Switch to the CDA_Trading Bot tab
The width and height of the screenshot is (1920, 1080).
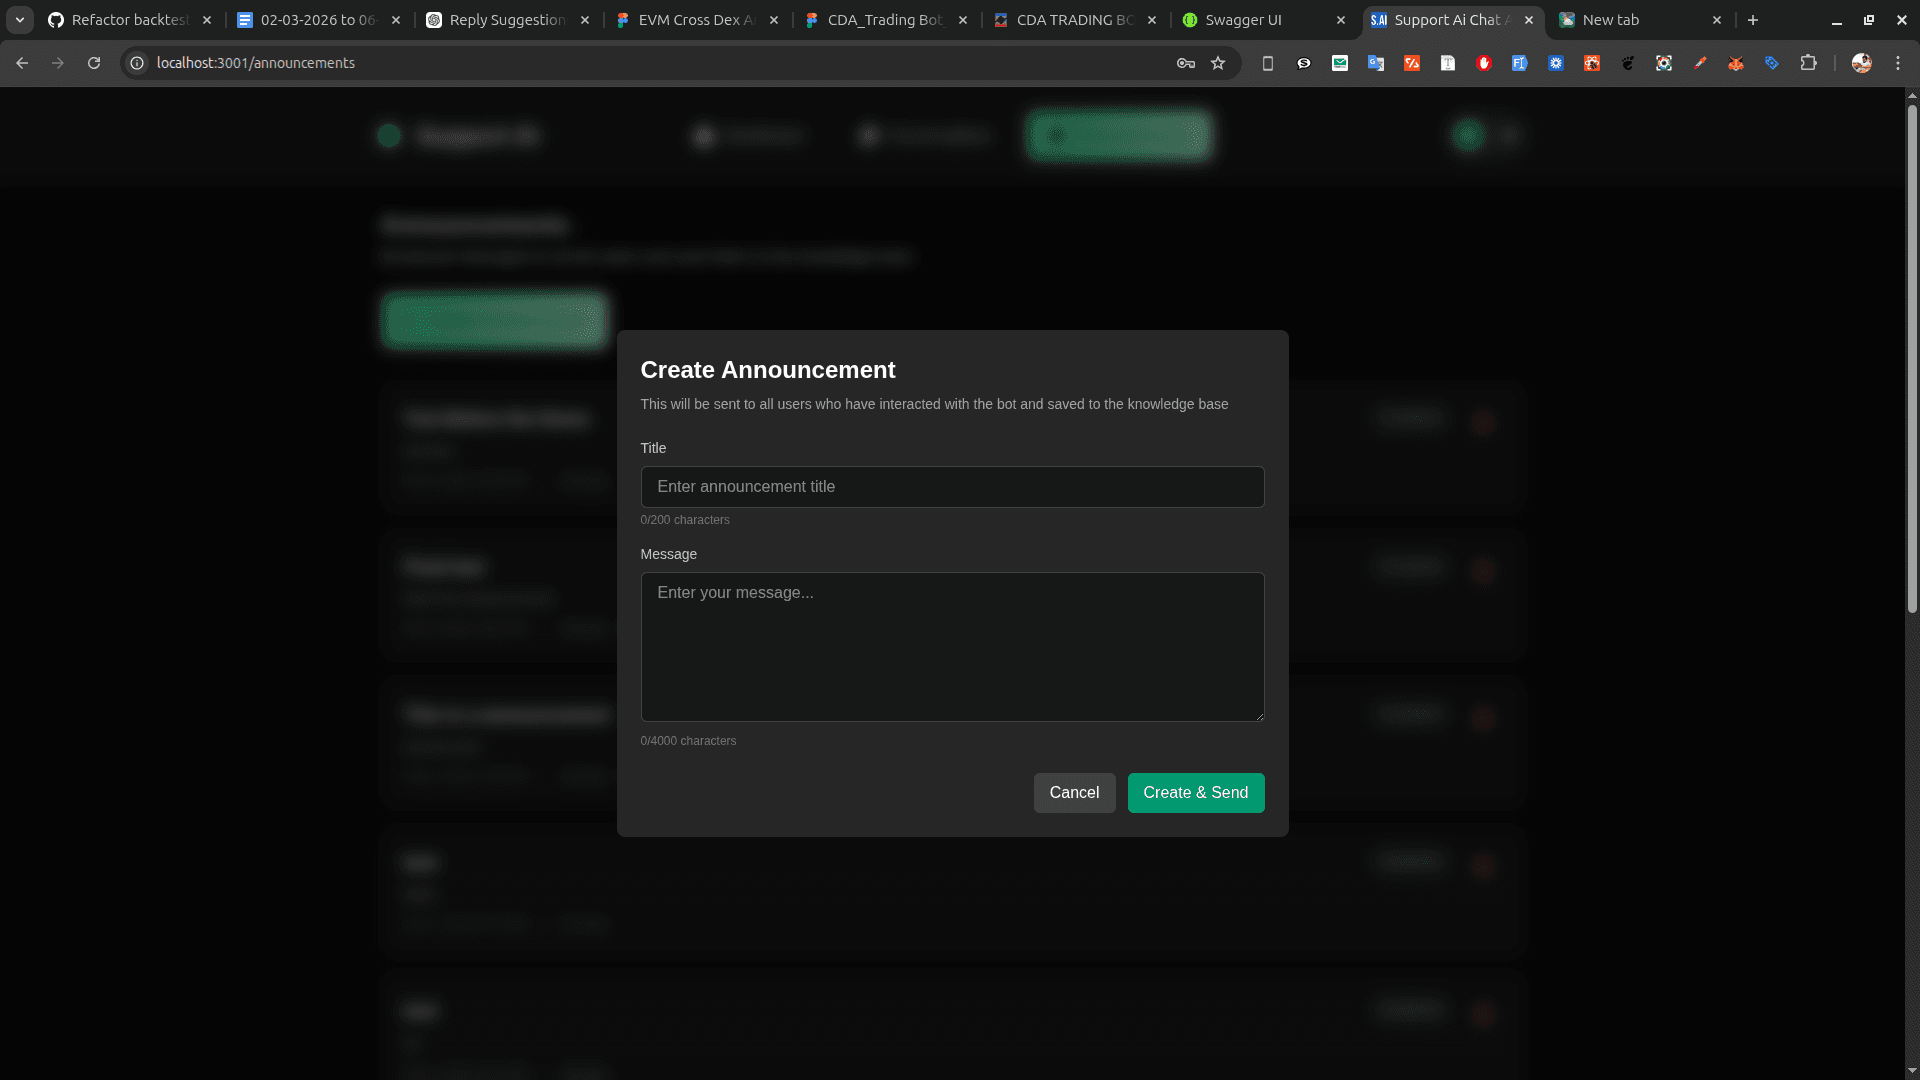coord(873,20)
